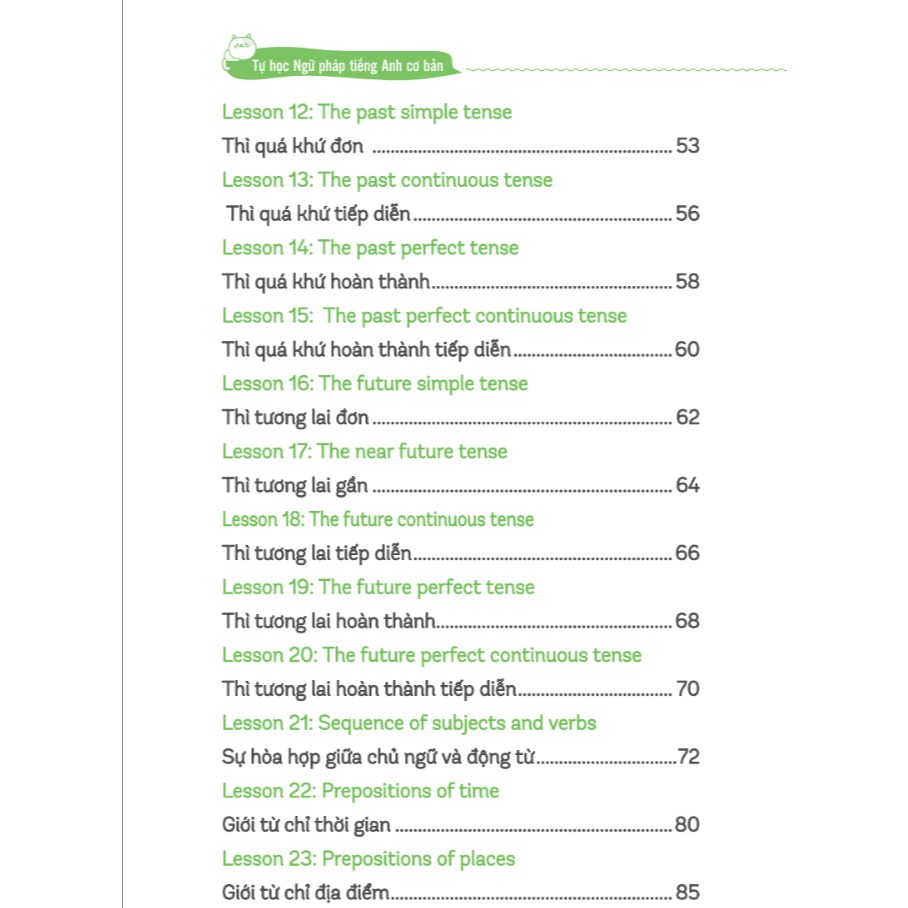Click the header title 'Tự học Ngữ pháp tiếng Anh cơ bản'

(x=340, y=68)
